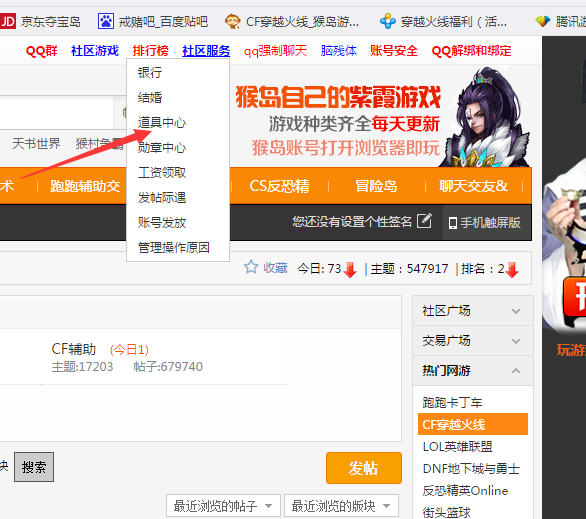Click the 搜索 button
Screen dimensions: 586x519
pyautogui.click(x=34, y=467)
